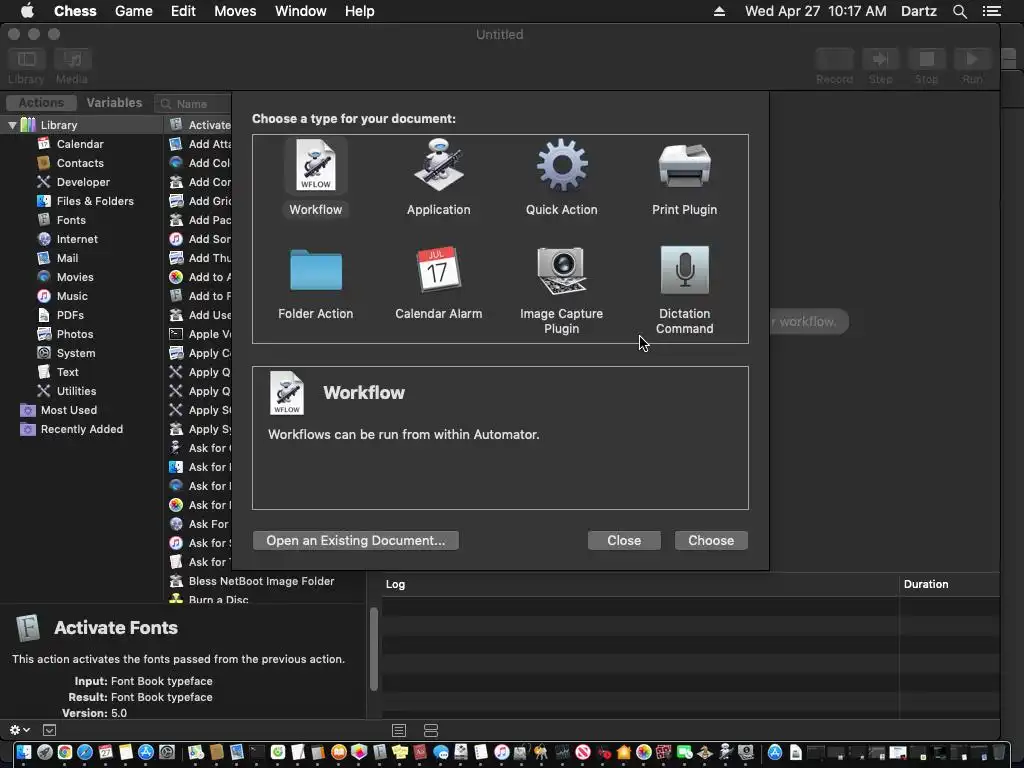Click the action description pane scrollbar
The image size is (1024, 768).
(374, 649)
